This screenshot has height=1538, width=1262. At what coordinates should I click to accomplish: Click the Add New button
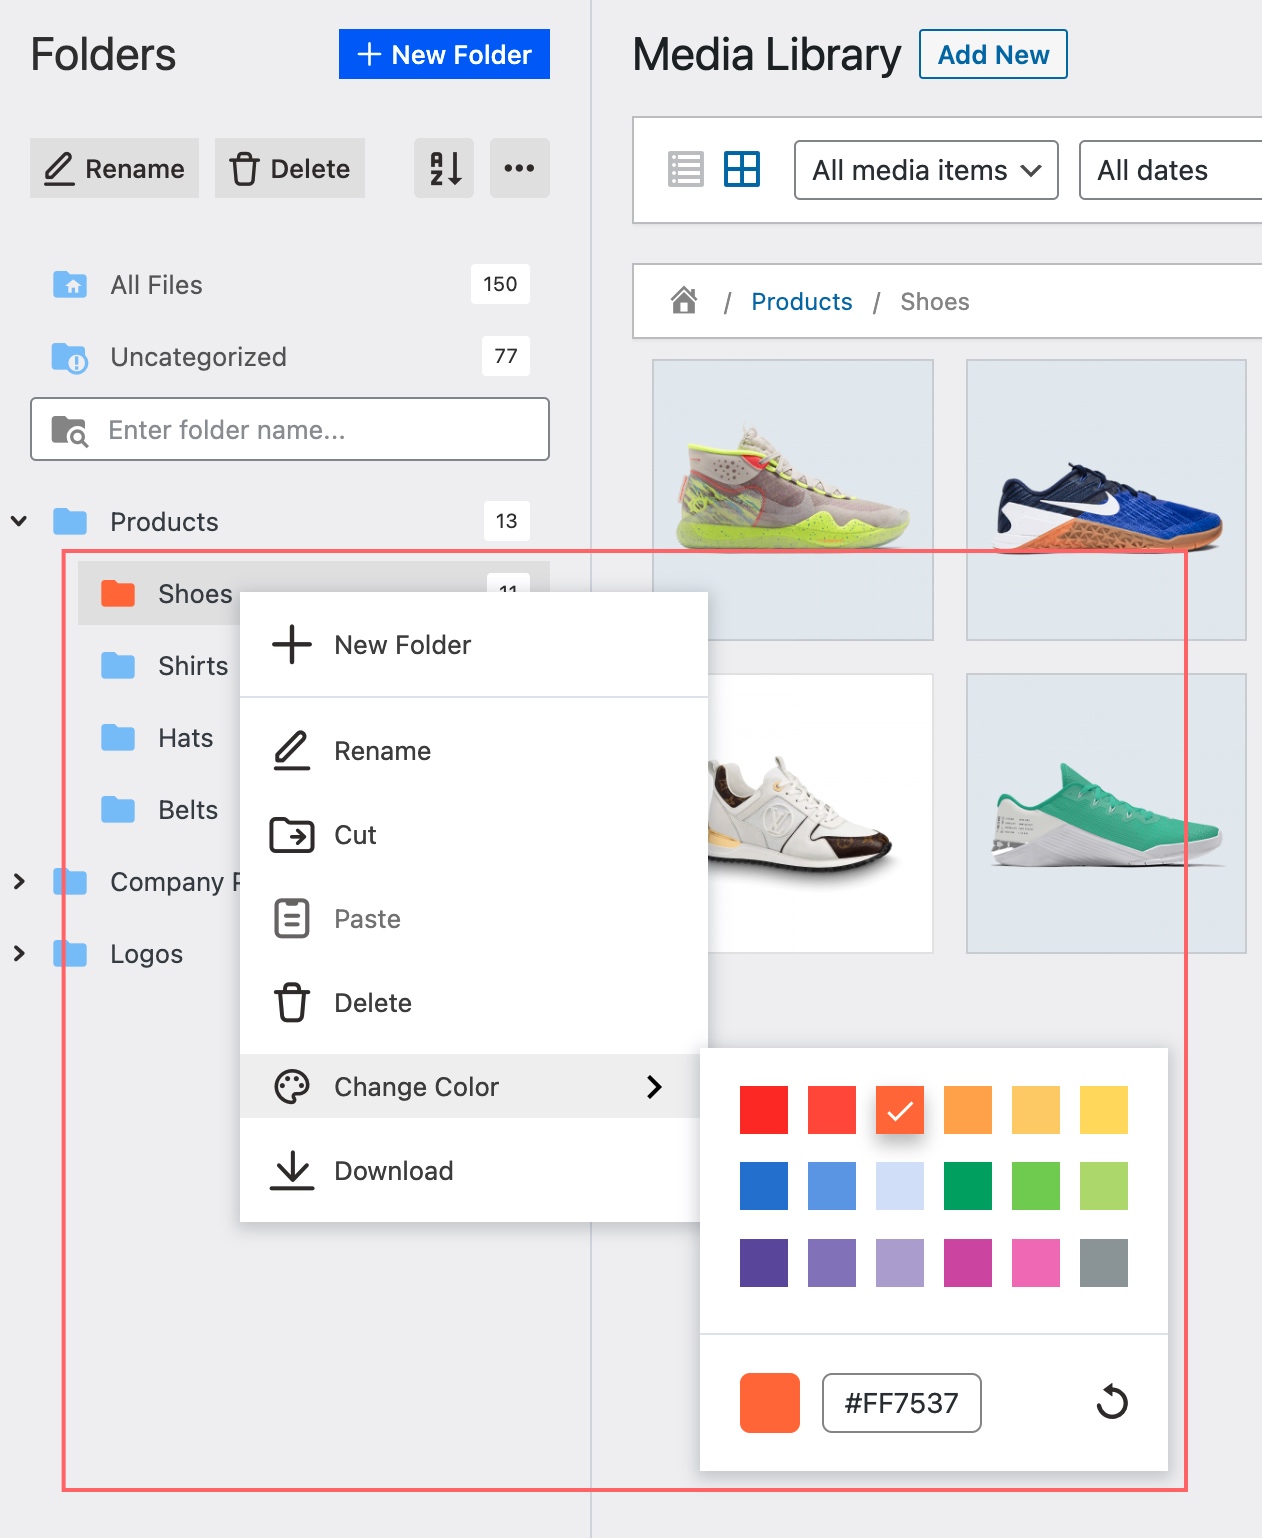[x=993, y=54]
